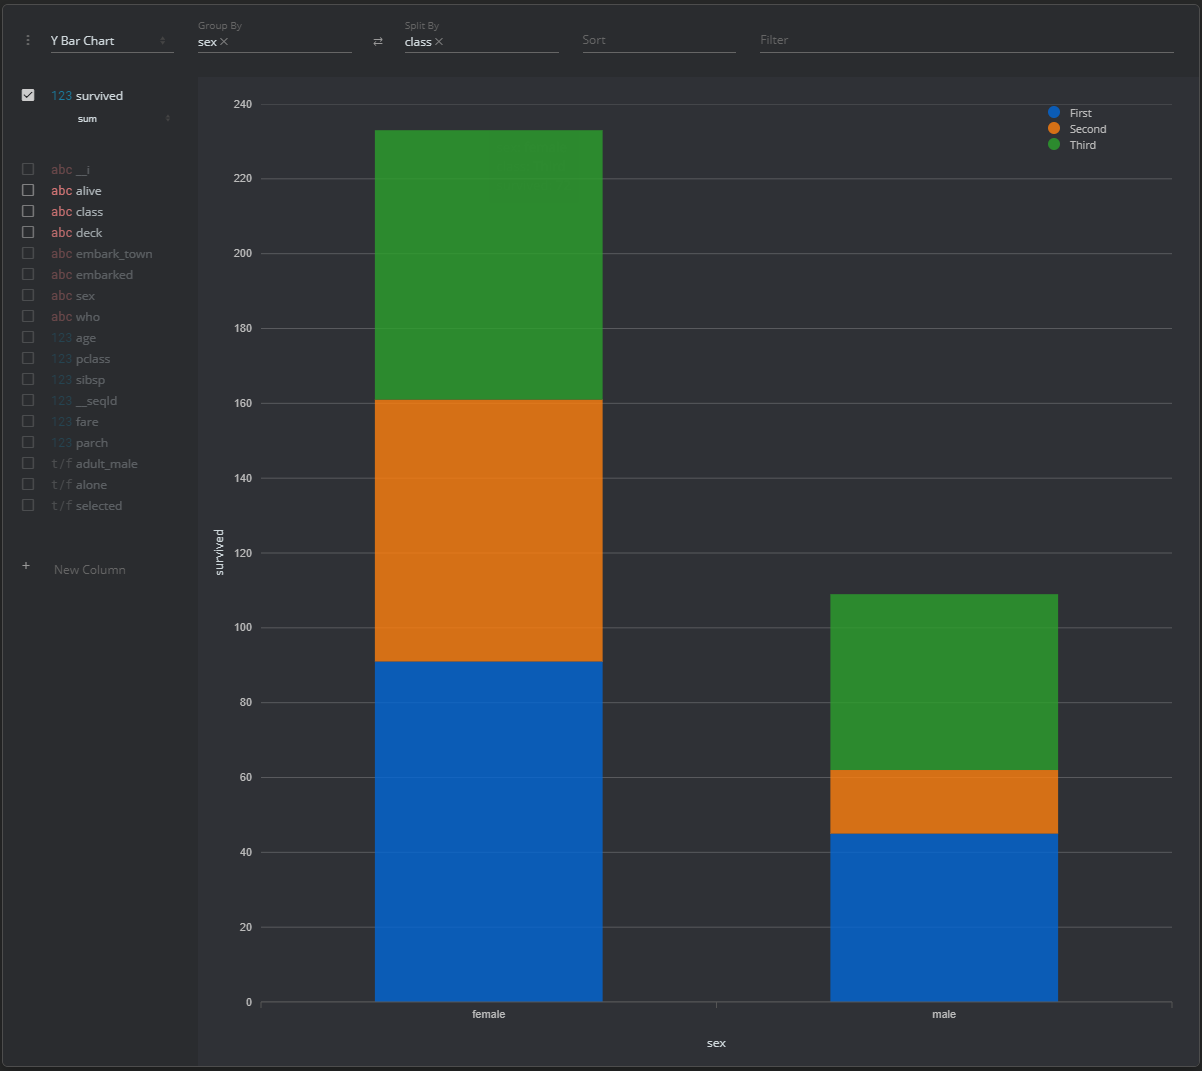Toggle the selected column checkbox
The height and width of the screenshot is (1071, 1202).
(28, 505)
